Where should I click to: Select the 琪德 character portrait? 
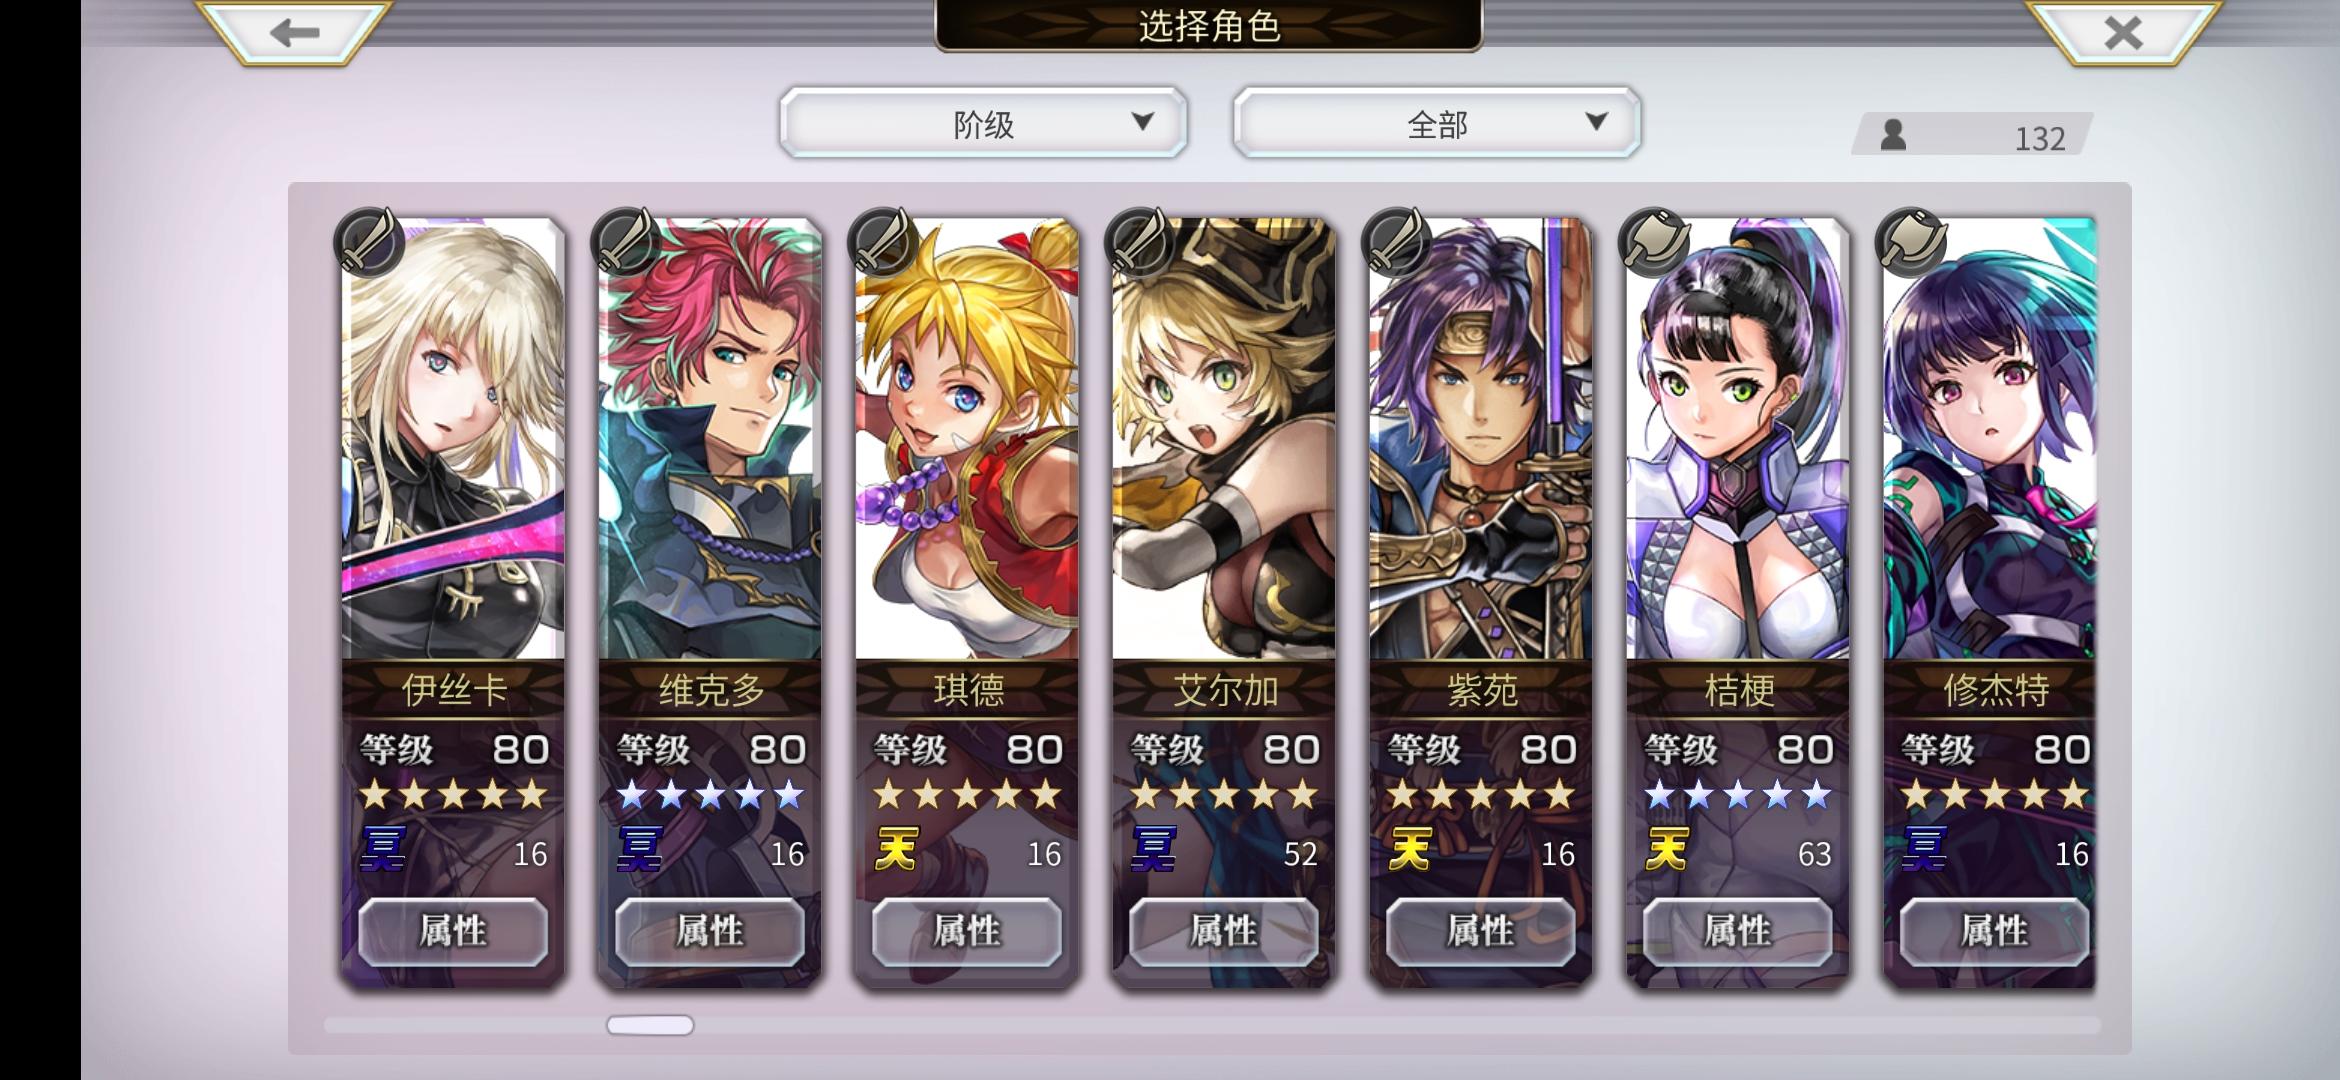tap(967, 438)
